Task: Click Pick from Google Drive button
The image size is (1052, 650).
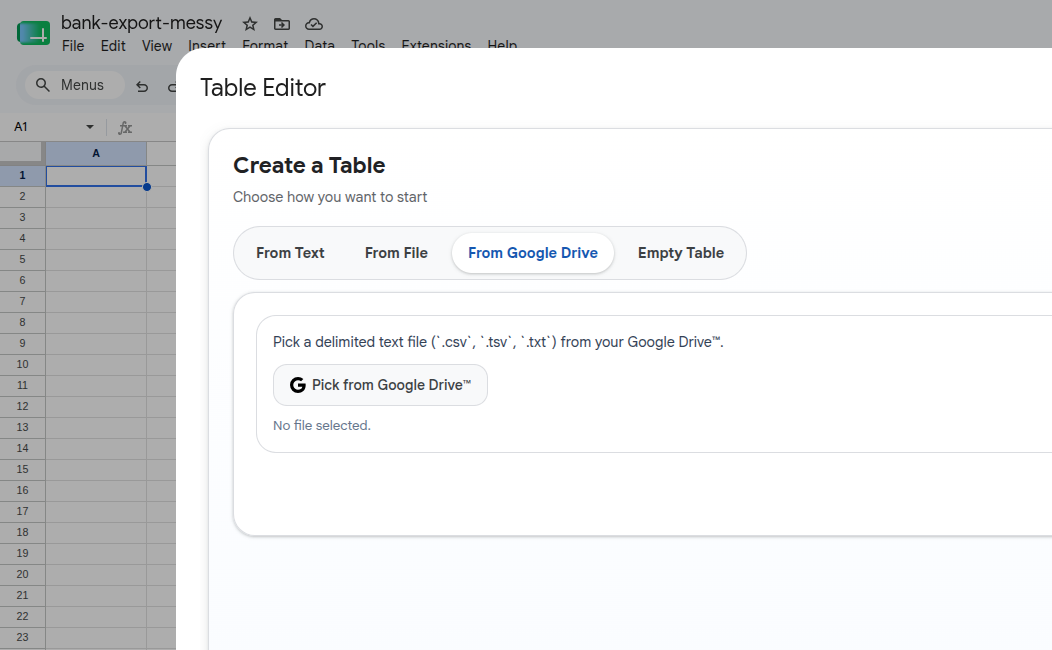Action: [380, 385]
